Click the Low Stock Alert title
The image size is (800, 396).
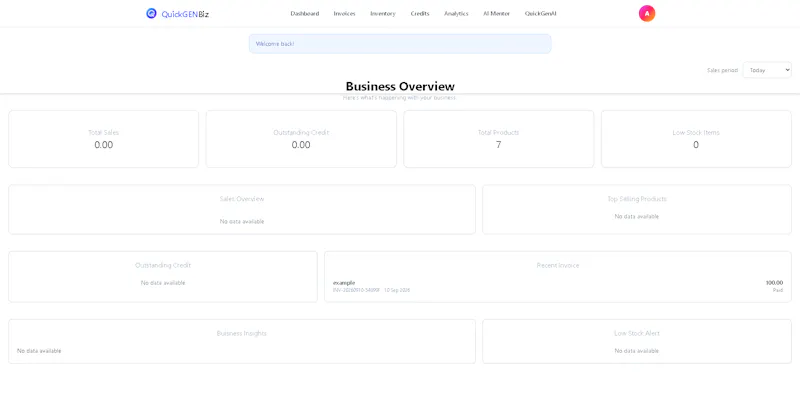point(637,333)
